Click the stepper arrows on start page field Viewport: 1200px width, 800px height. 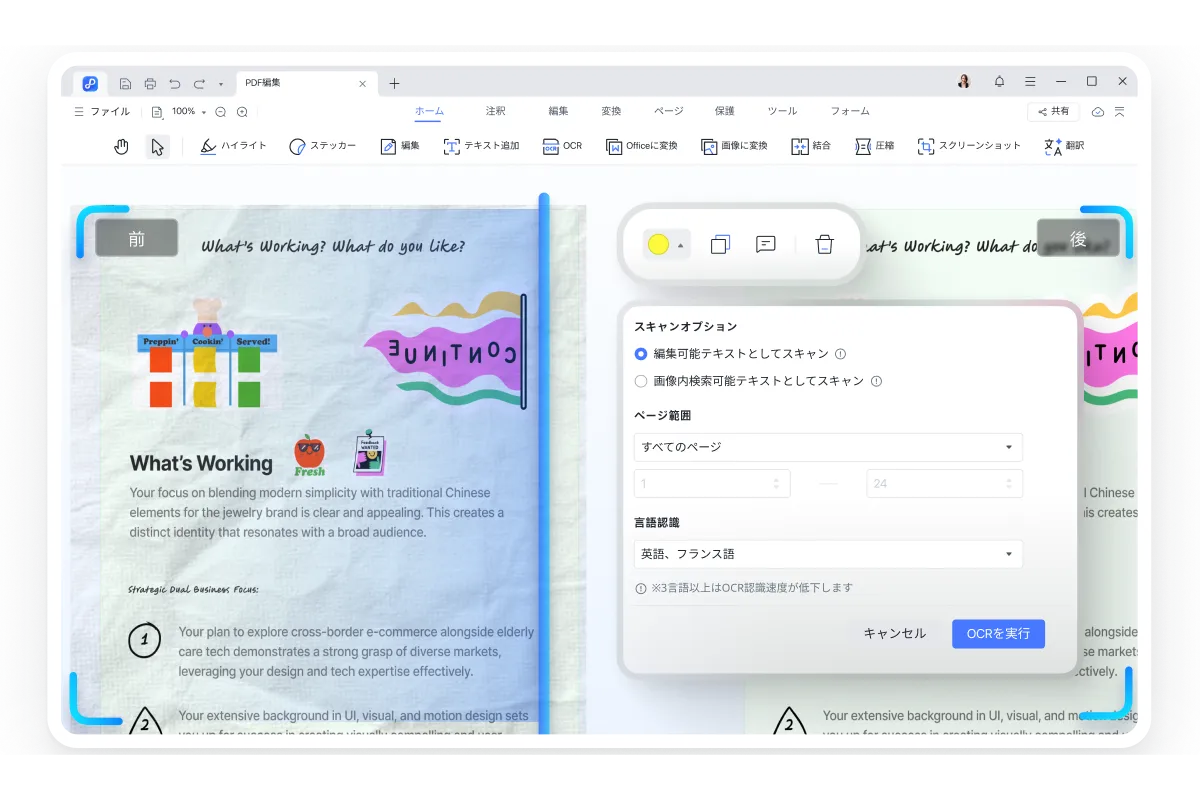point(777,483)
